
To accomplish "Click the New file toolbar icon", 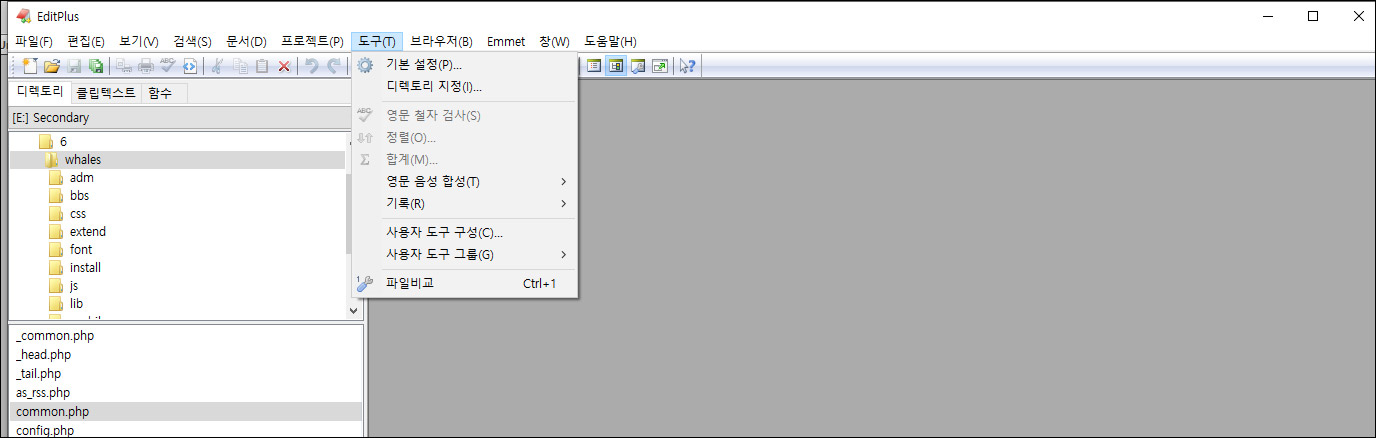I will [30, 66].
